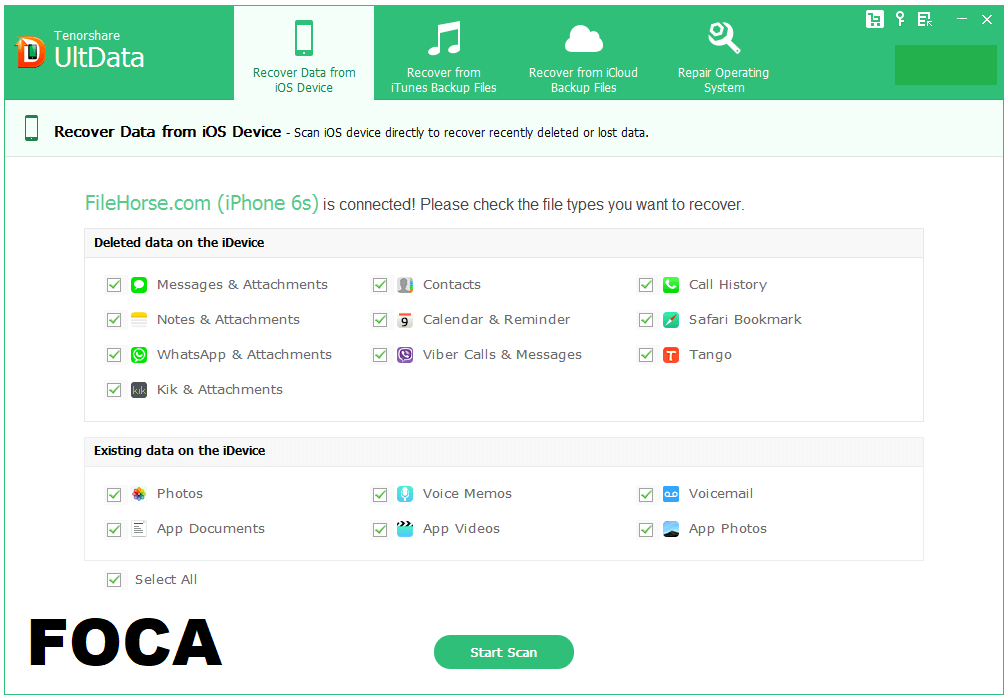Open Repair Operating System tab
1008x698 pixels.
point(724,53)
